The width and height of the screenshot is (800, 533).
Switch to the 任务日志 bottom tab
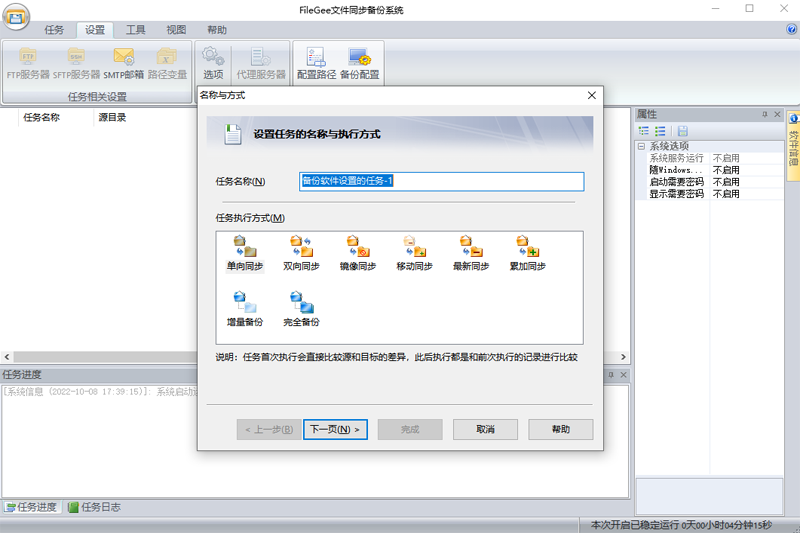pyautogui.click(x=95, y=507)
